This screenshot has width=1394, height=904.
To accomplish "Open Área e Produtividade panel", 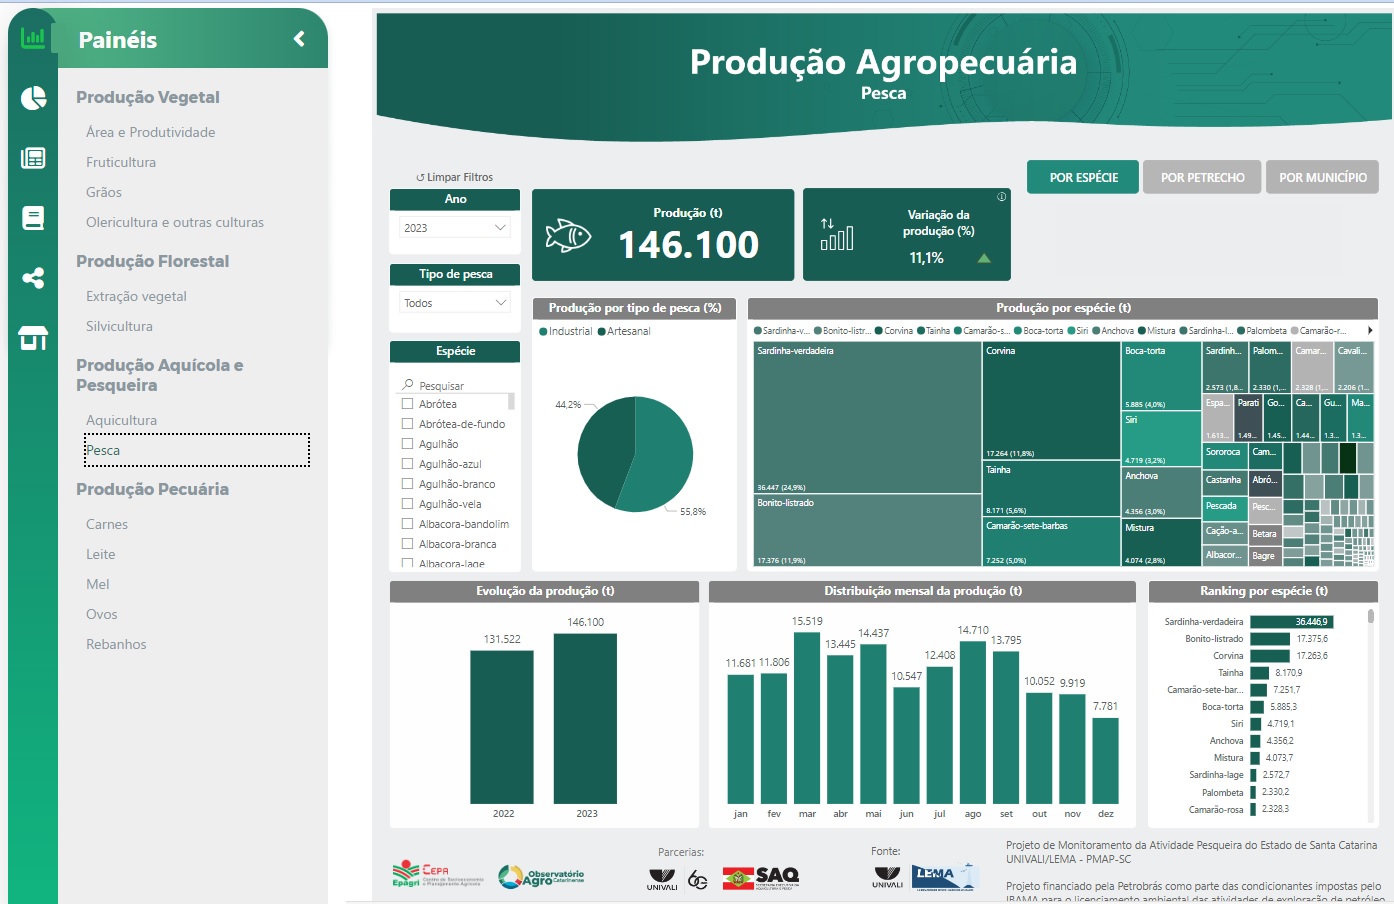I will click(150, 132).
